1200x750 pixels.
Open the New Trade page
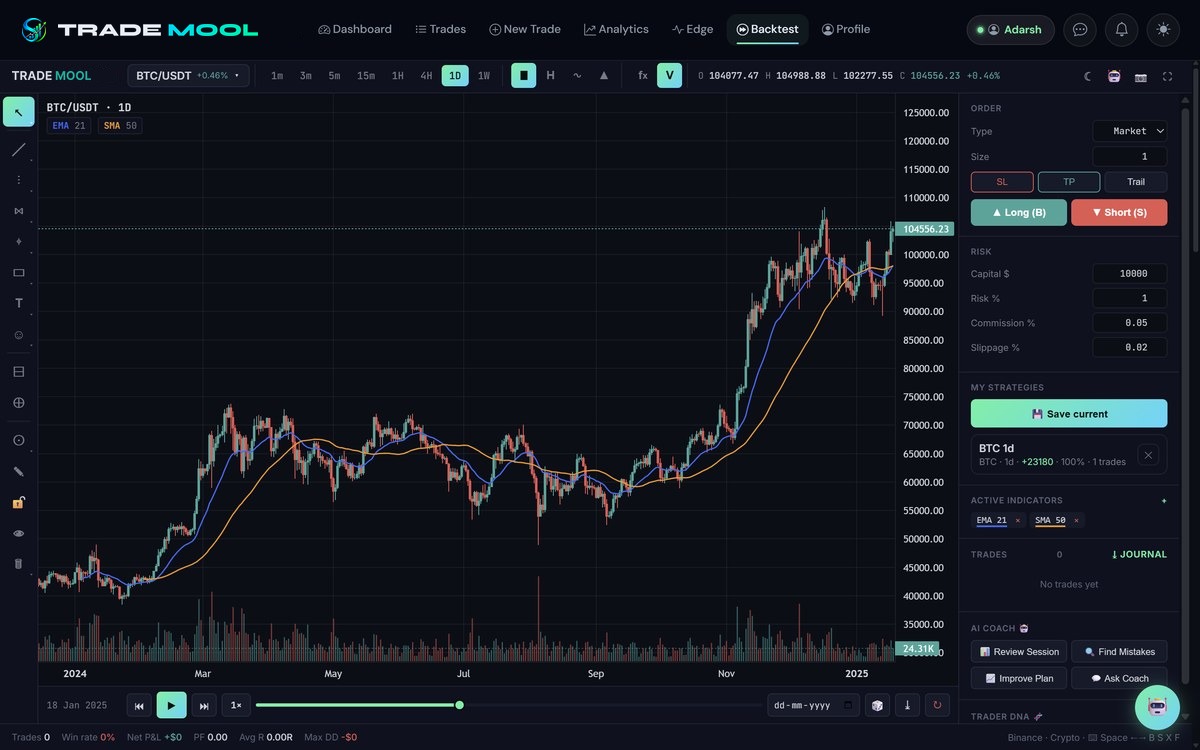click(x=525, y=29)
